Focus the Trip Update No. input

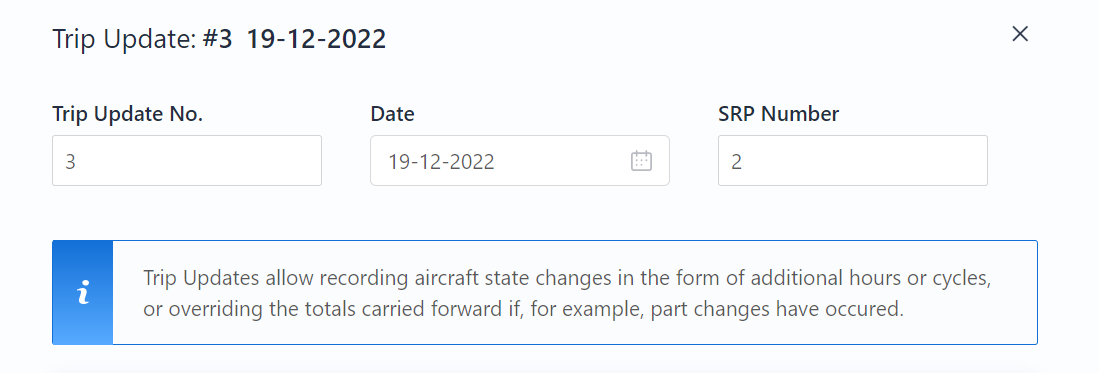(x=187, y=161)
